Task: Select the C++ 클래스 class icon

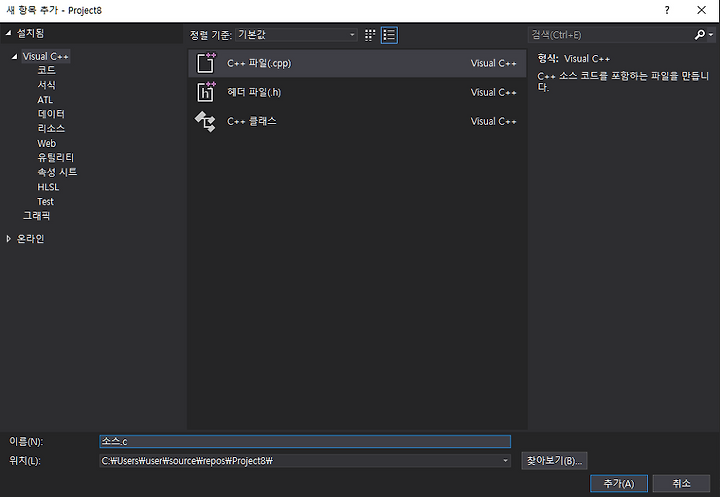Action: tap(205, 121)
